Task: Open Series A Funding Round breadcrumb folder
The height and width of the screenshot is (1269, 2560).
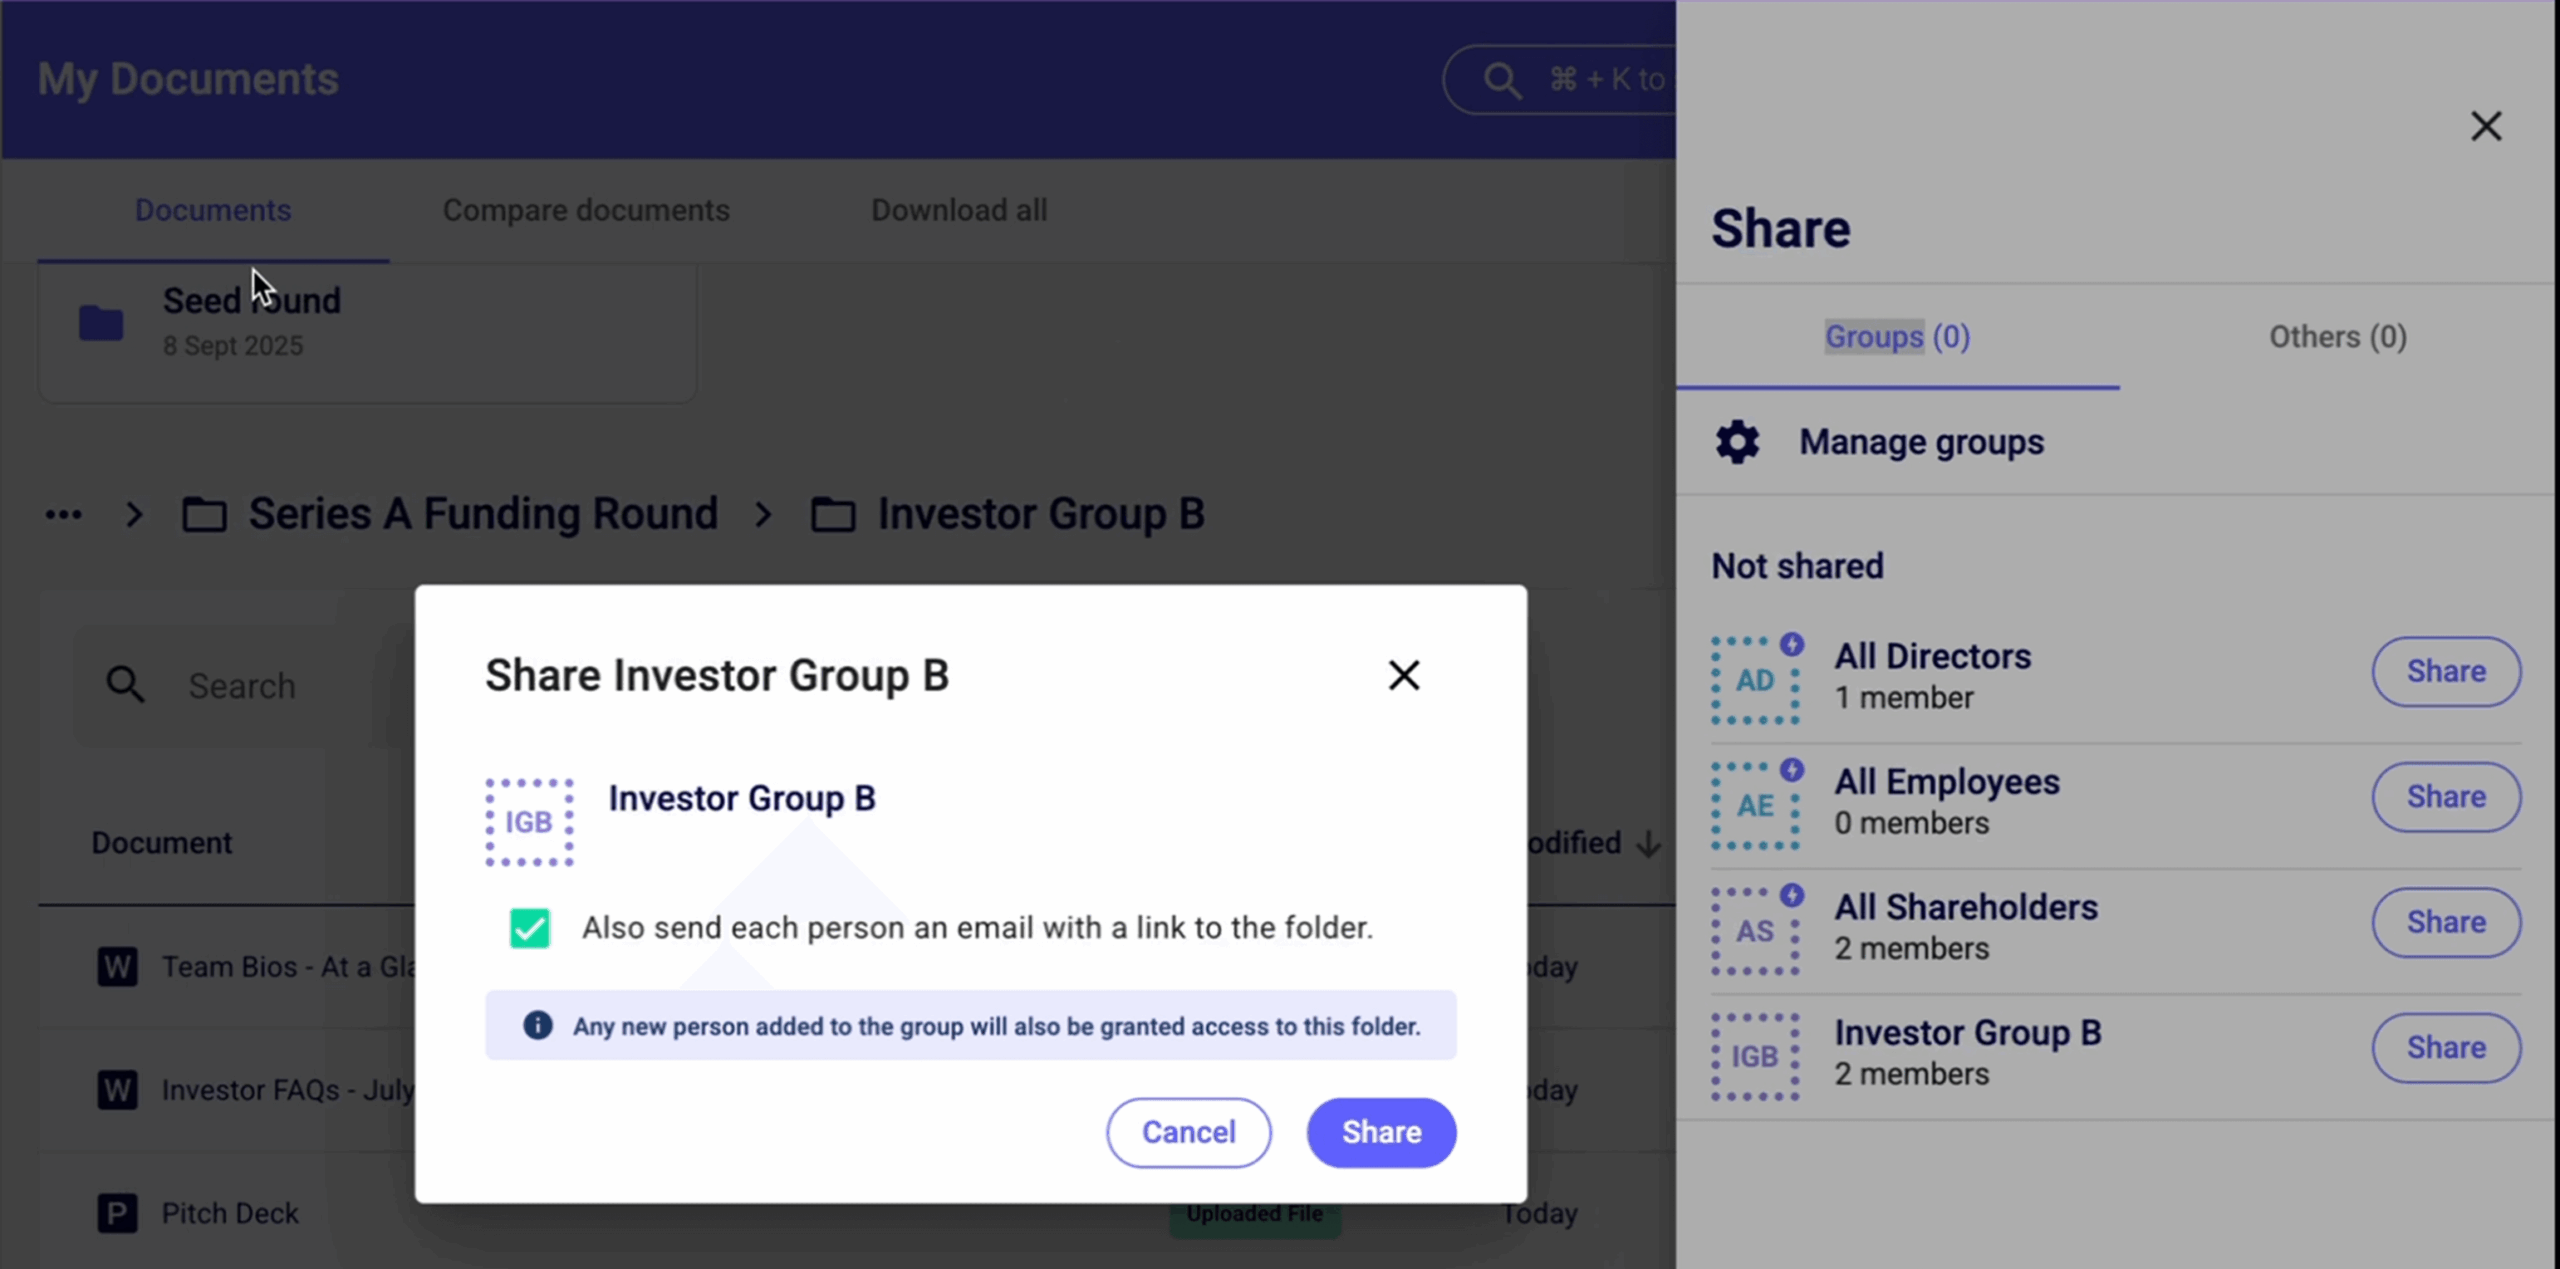Action: [x=482, y=514]
